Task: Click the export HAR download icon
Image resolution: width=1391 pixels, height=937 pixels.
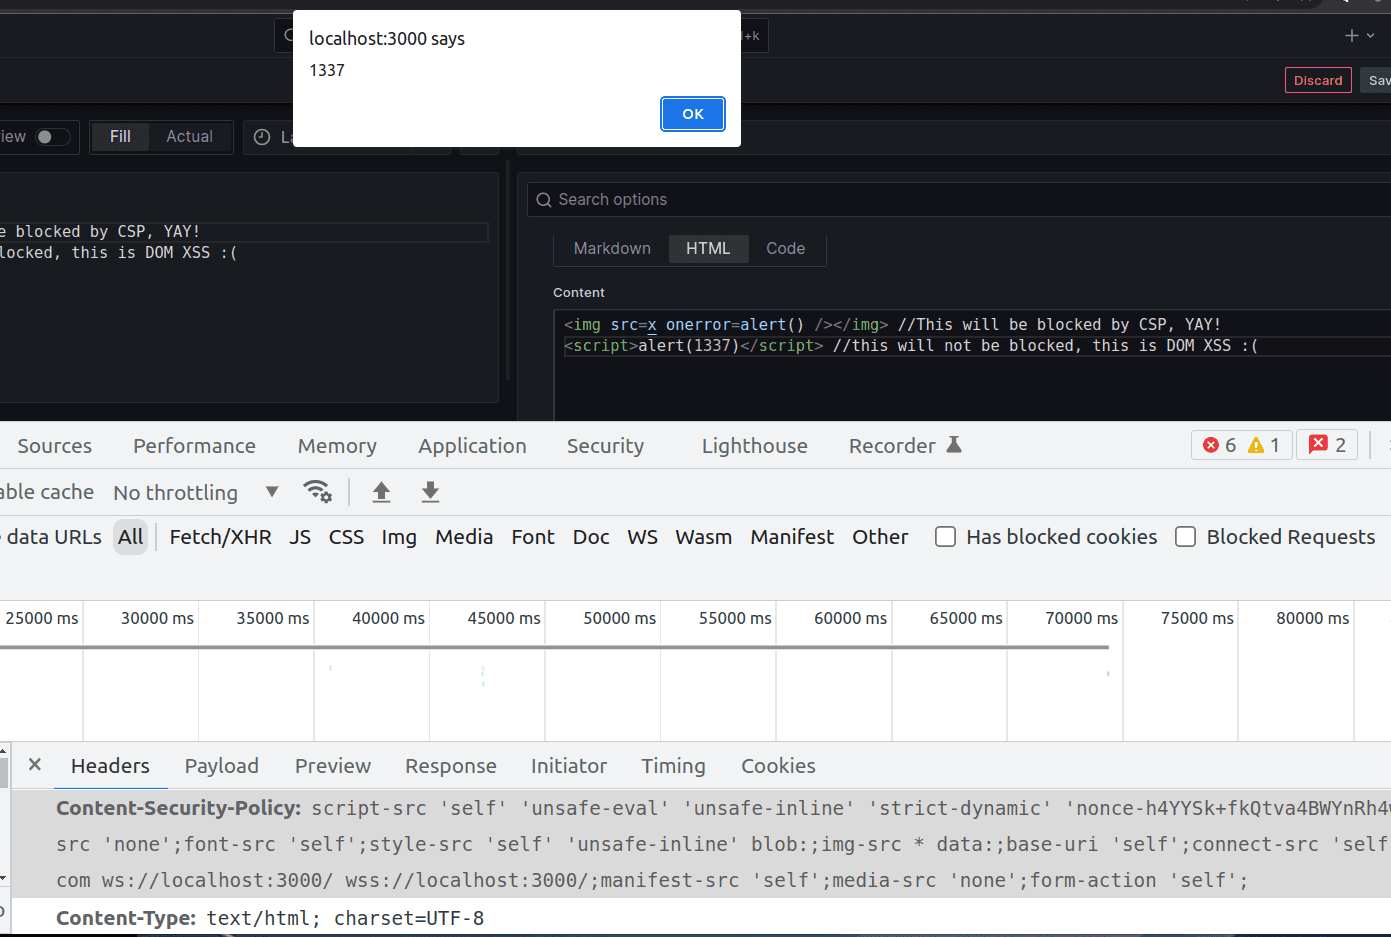Action: click(430, 492)
